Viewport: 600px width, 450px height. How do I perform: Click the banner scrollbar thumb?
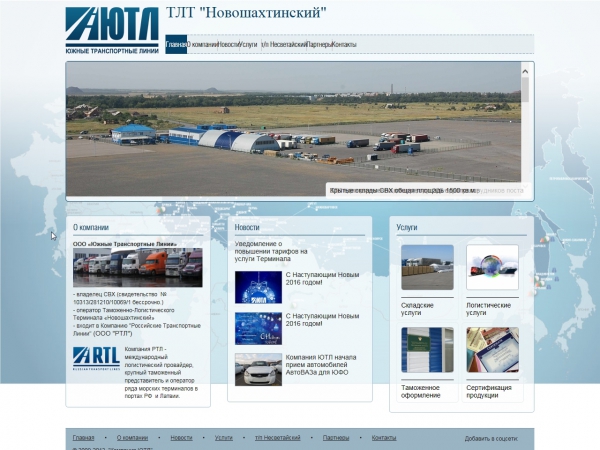[525, 90]
